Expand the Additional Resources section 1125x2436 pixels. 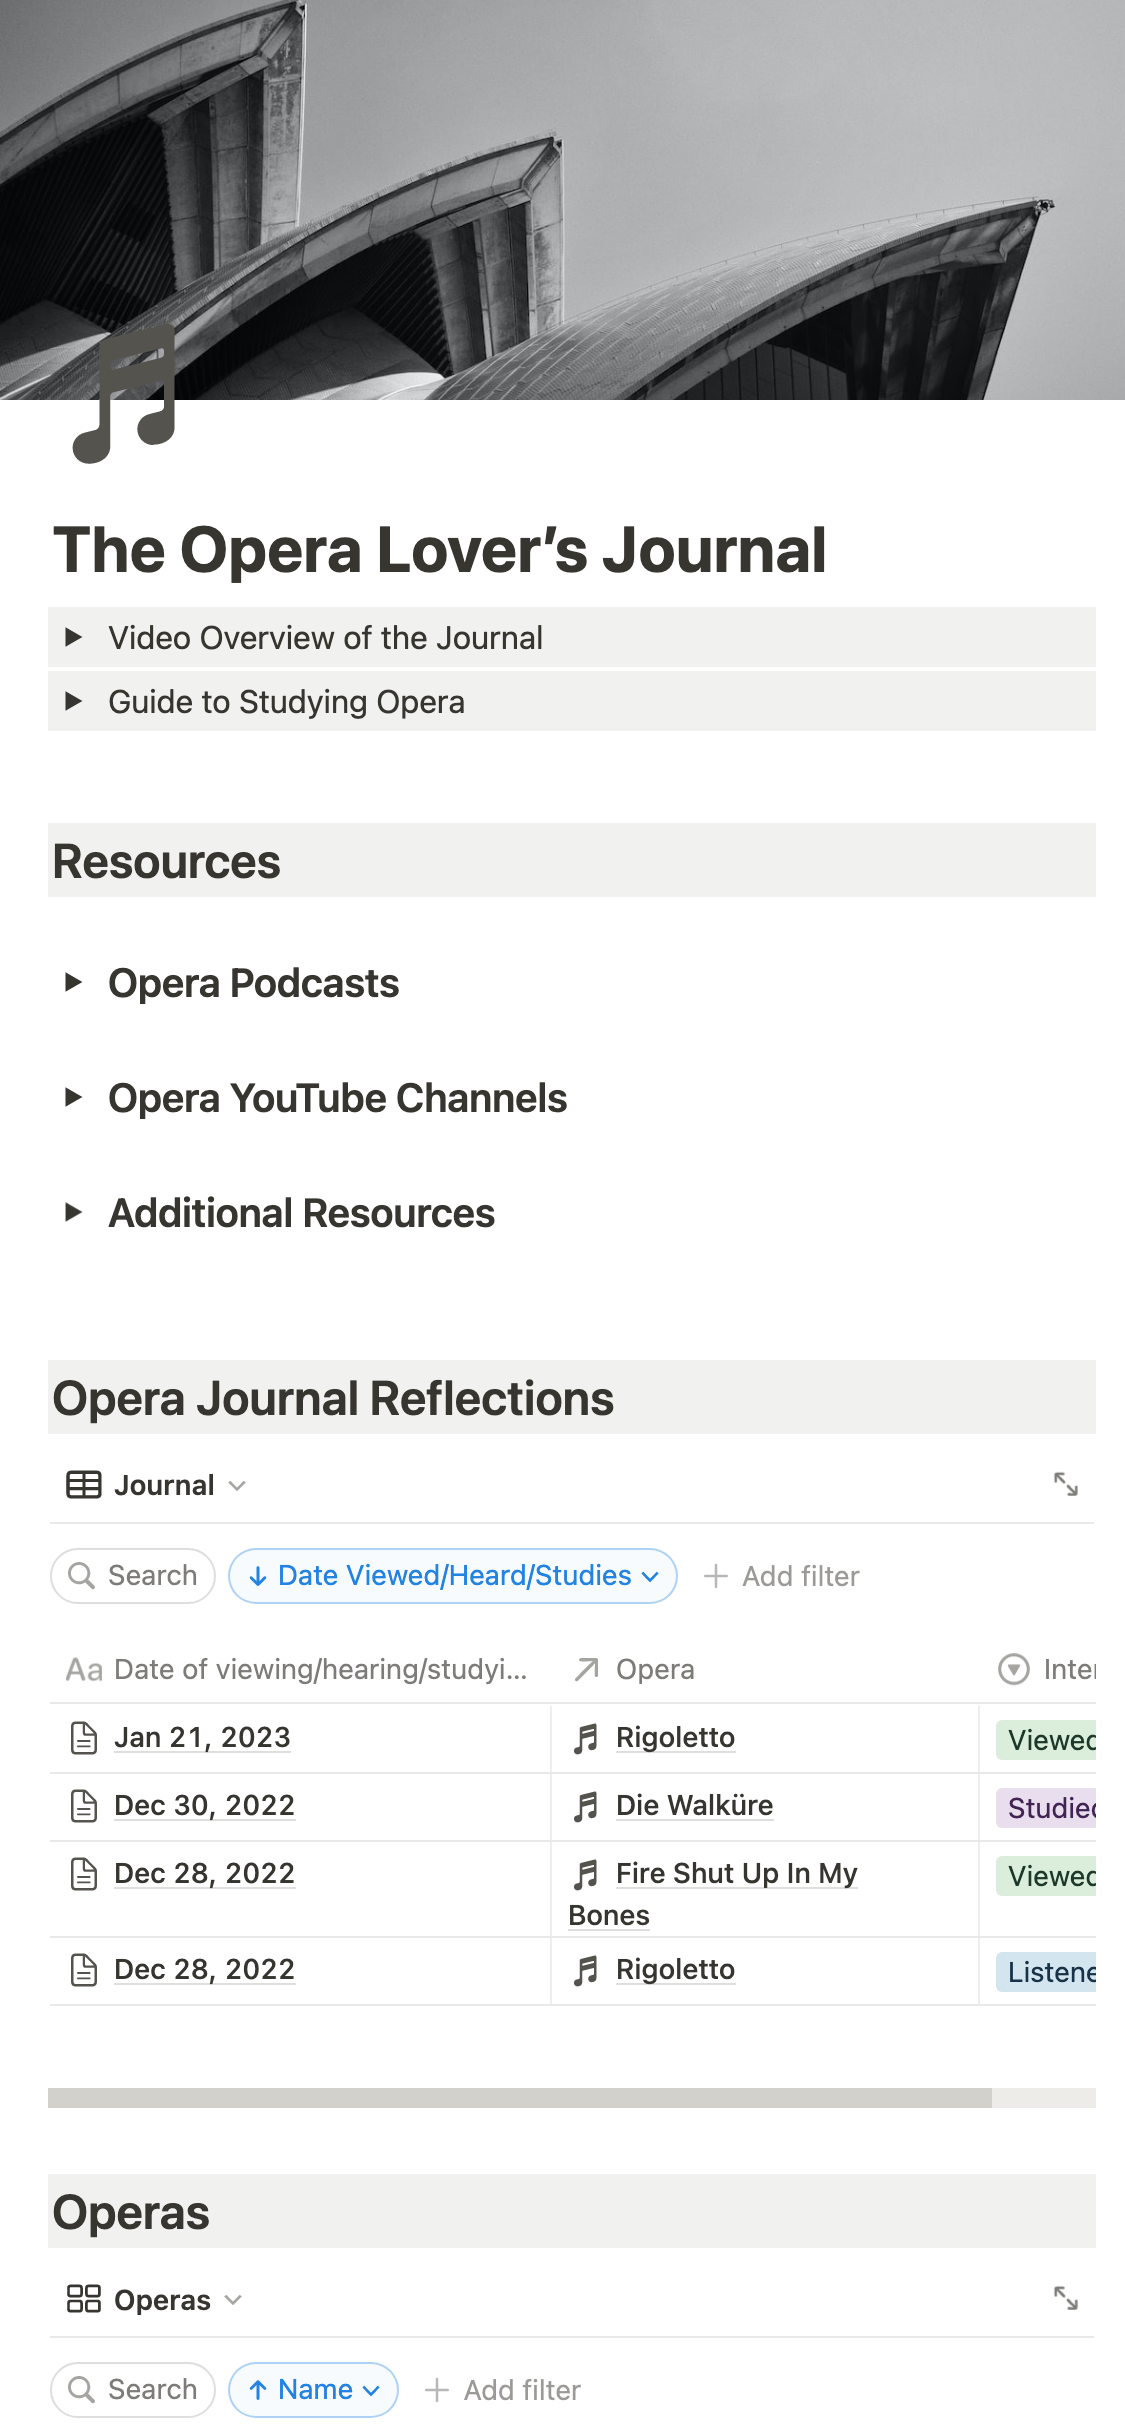(73, 1212)
